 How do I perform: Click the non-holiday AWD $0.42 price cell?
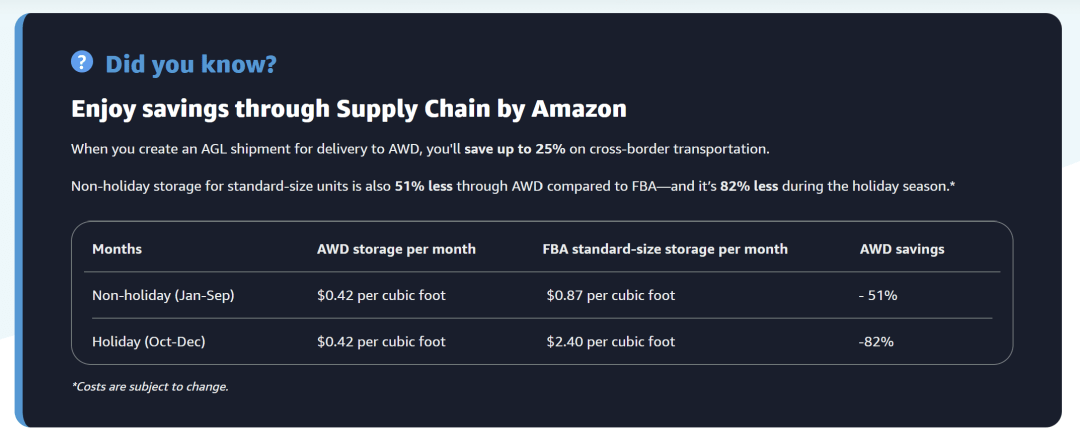pos(381,295)
